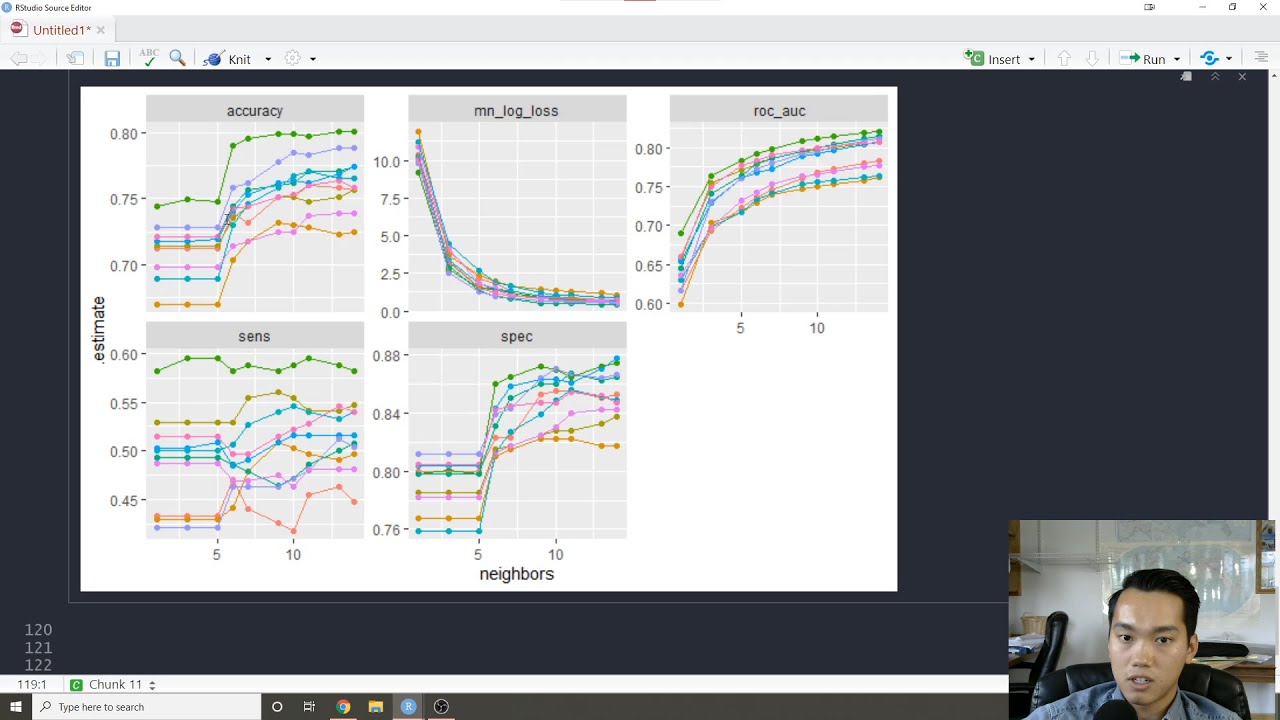Knit the document with the Knit button

click(x=228, y=59)
